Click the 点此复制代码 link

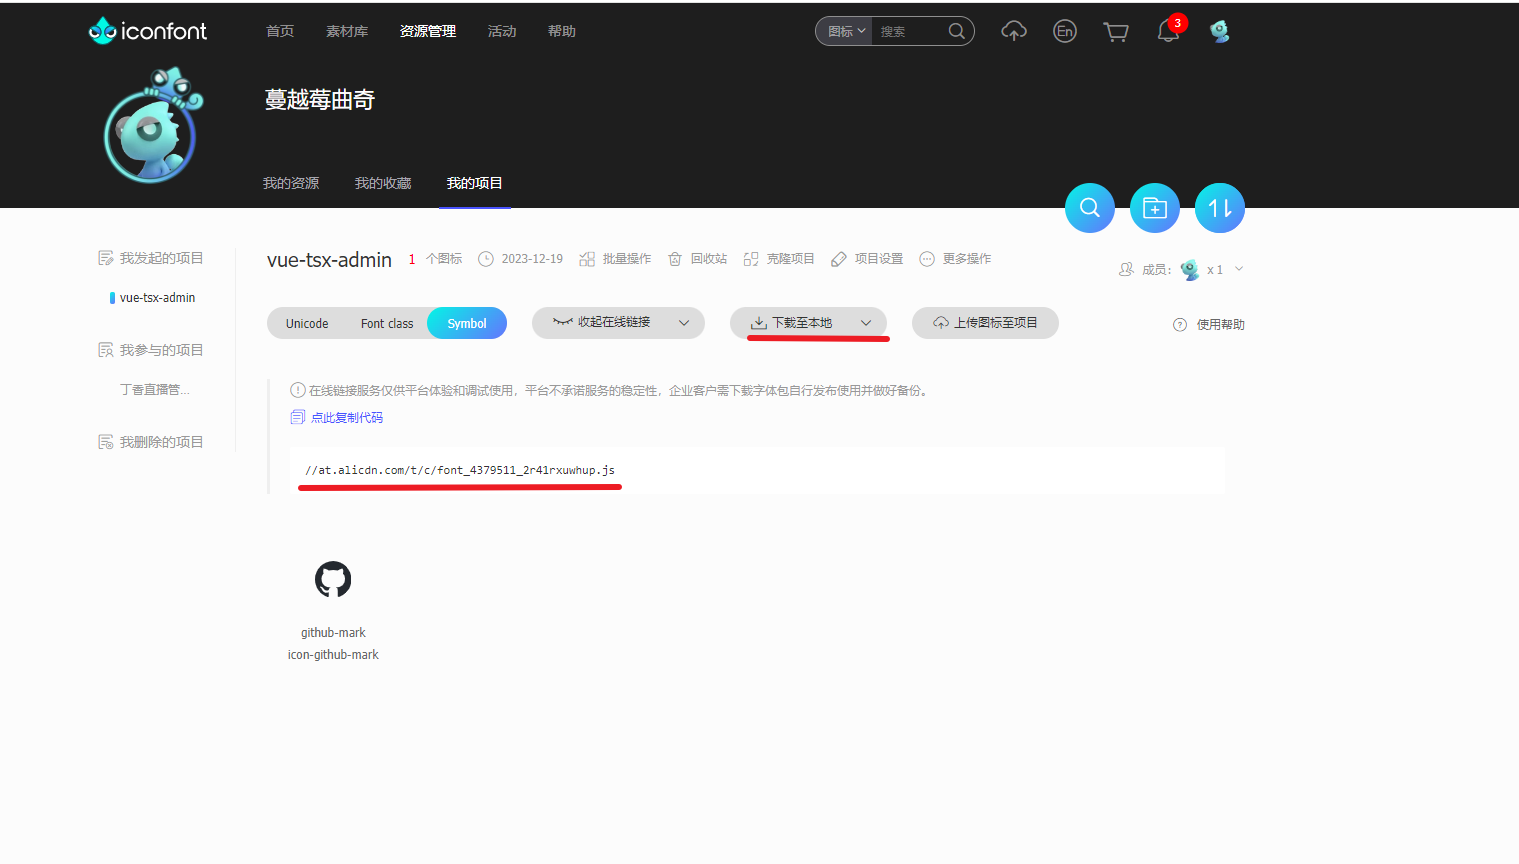[347, 418]
